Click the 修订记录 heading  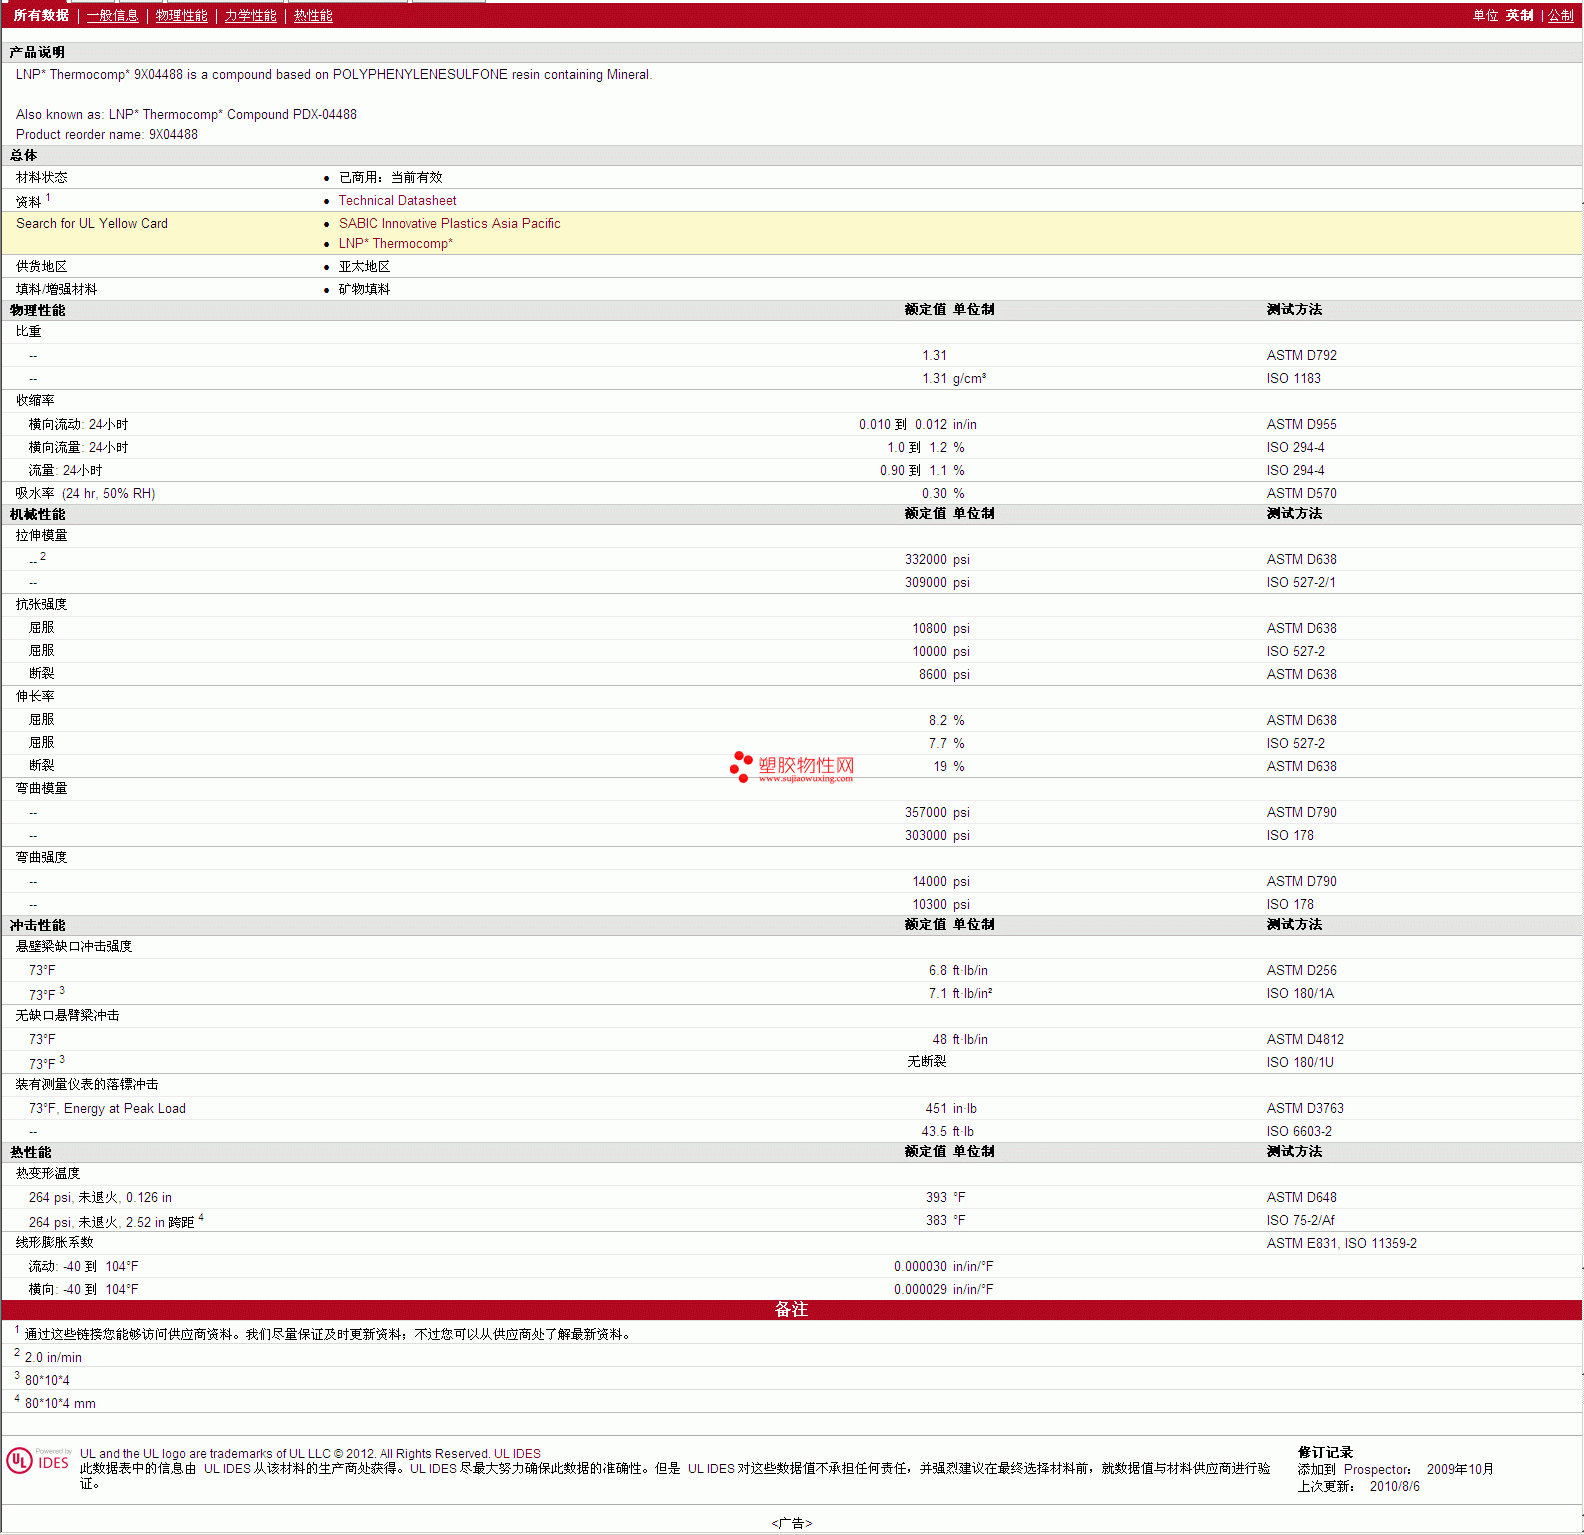click(1325, 1452)
